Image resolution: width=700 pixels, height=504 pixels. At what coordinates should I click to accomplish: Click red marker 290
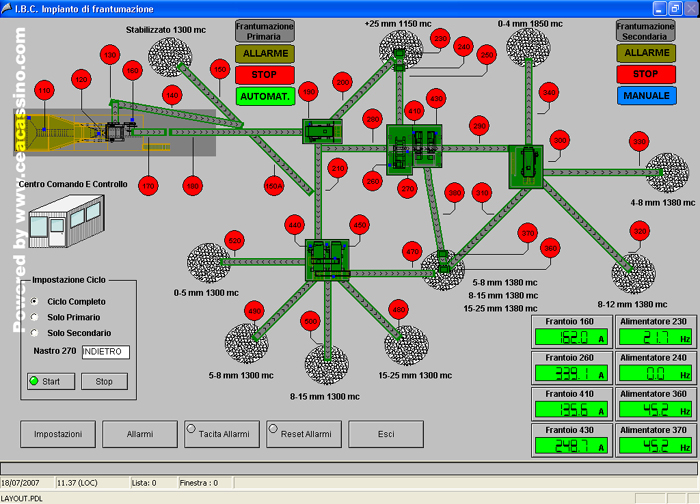[x=479, y=126]
